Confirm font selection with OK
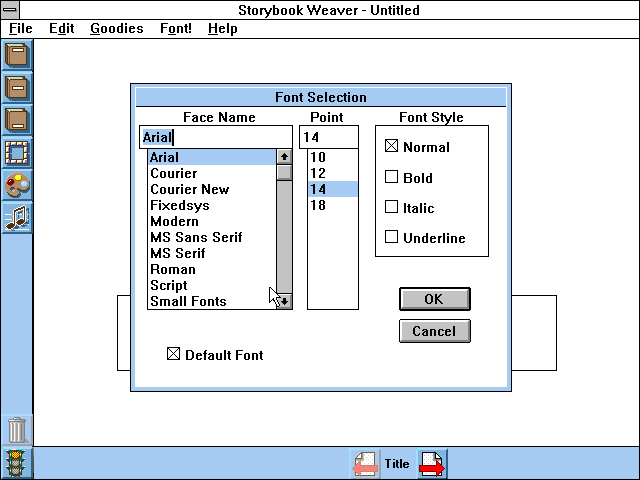 (x=435, y=299)
